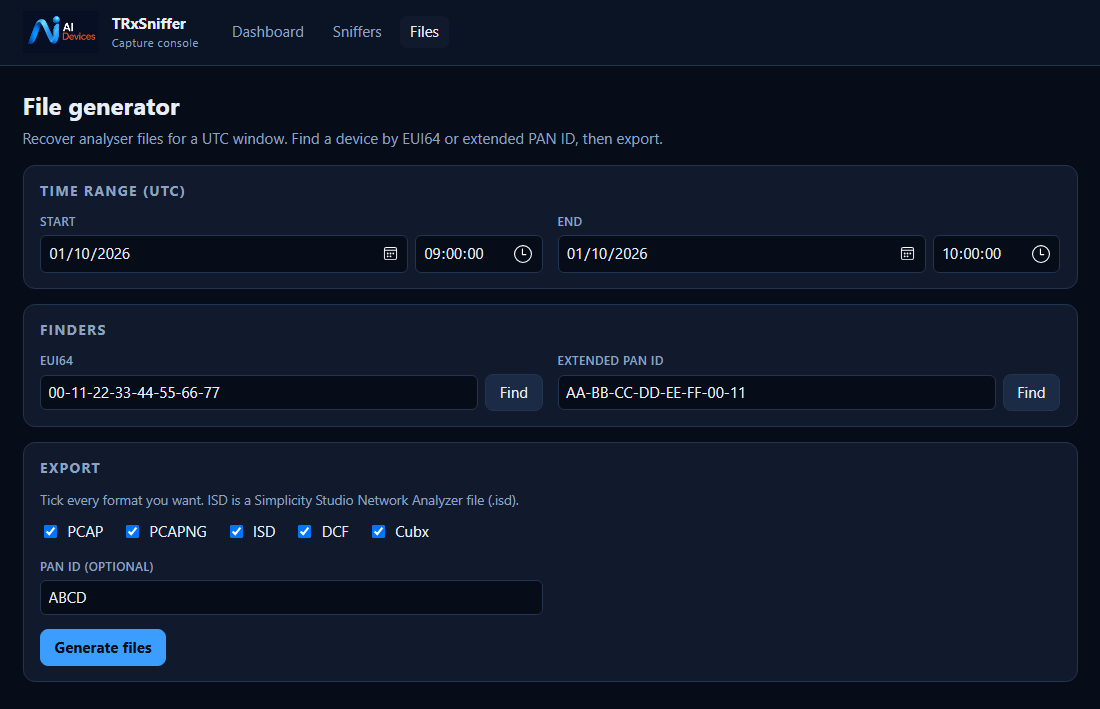Toggle the ISD format checkbox
The height and width of the screenshot is (709, 1100).
click(x=236, y=532)
